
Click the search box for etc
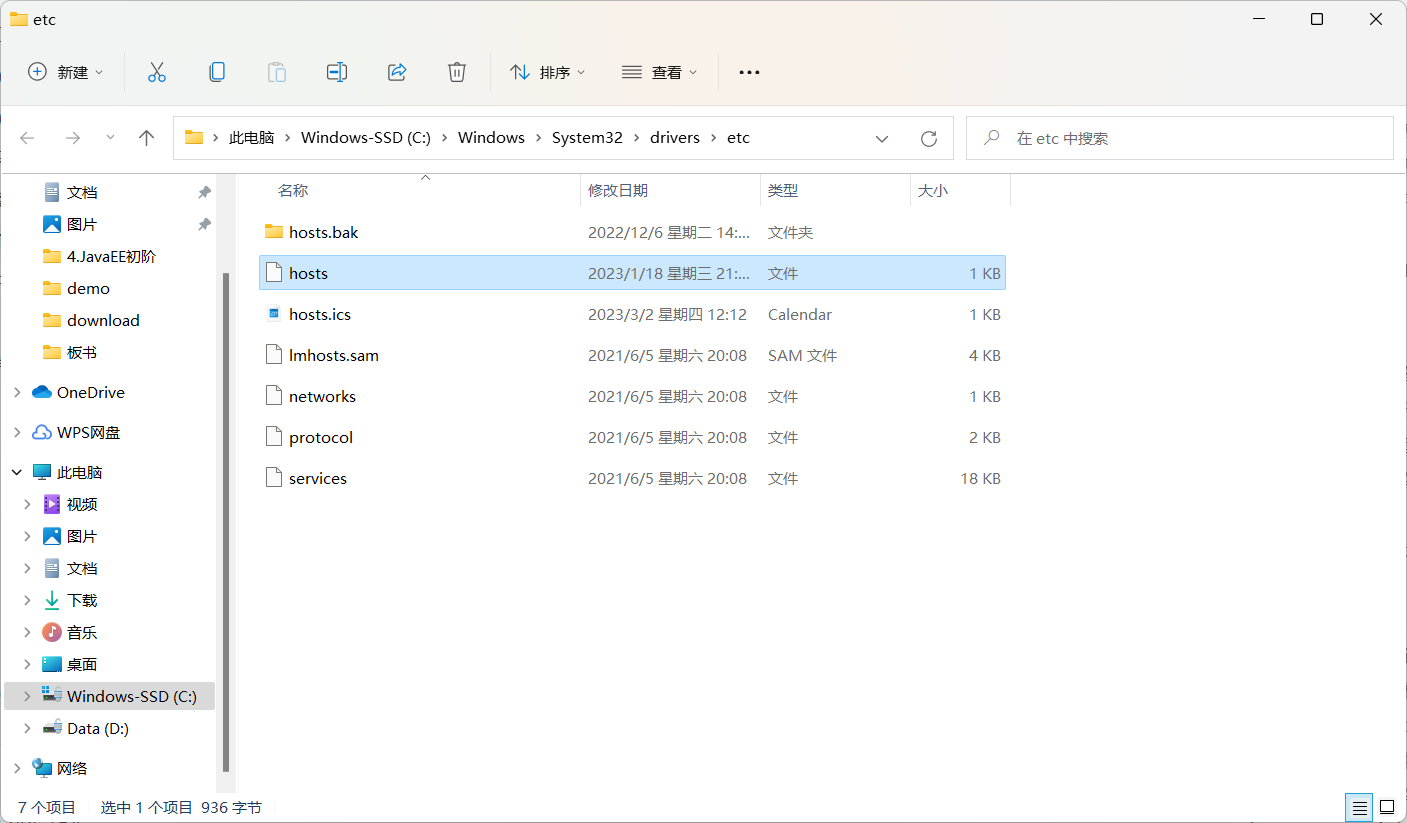click(1180, 138)
